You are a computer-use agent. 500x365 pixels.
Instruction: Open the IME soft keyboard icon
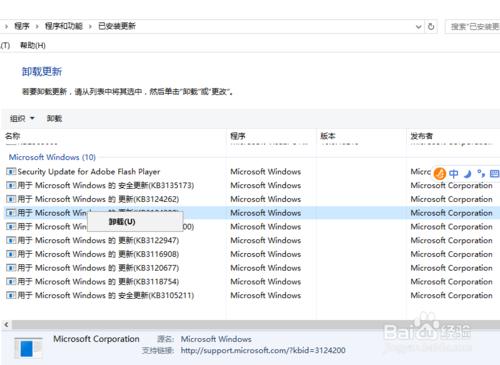(x=494, y=173)
